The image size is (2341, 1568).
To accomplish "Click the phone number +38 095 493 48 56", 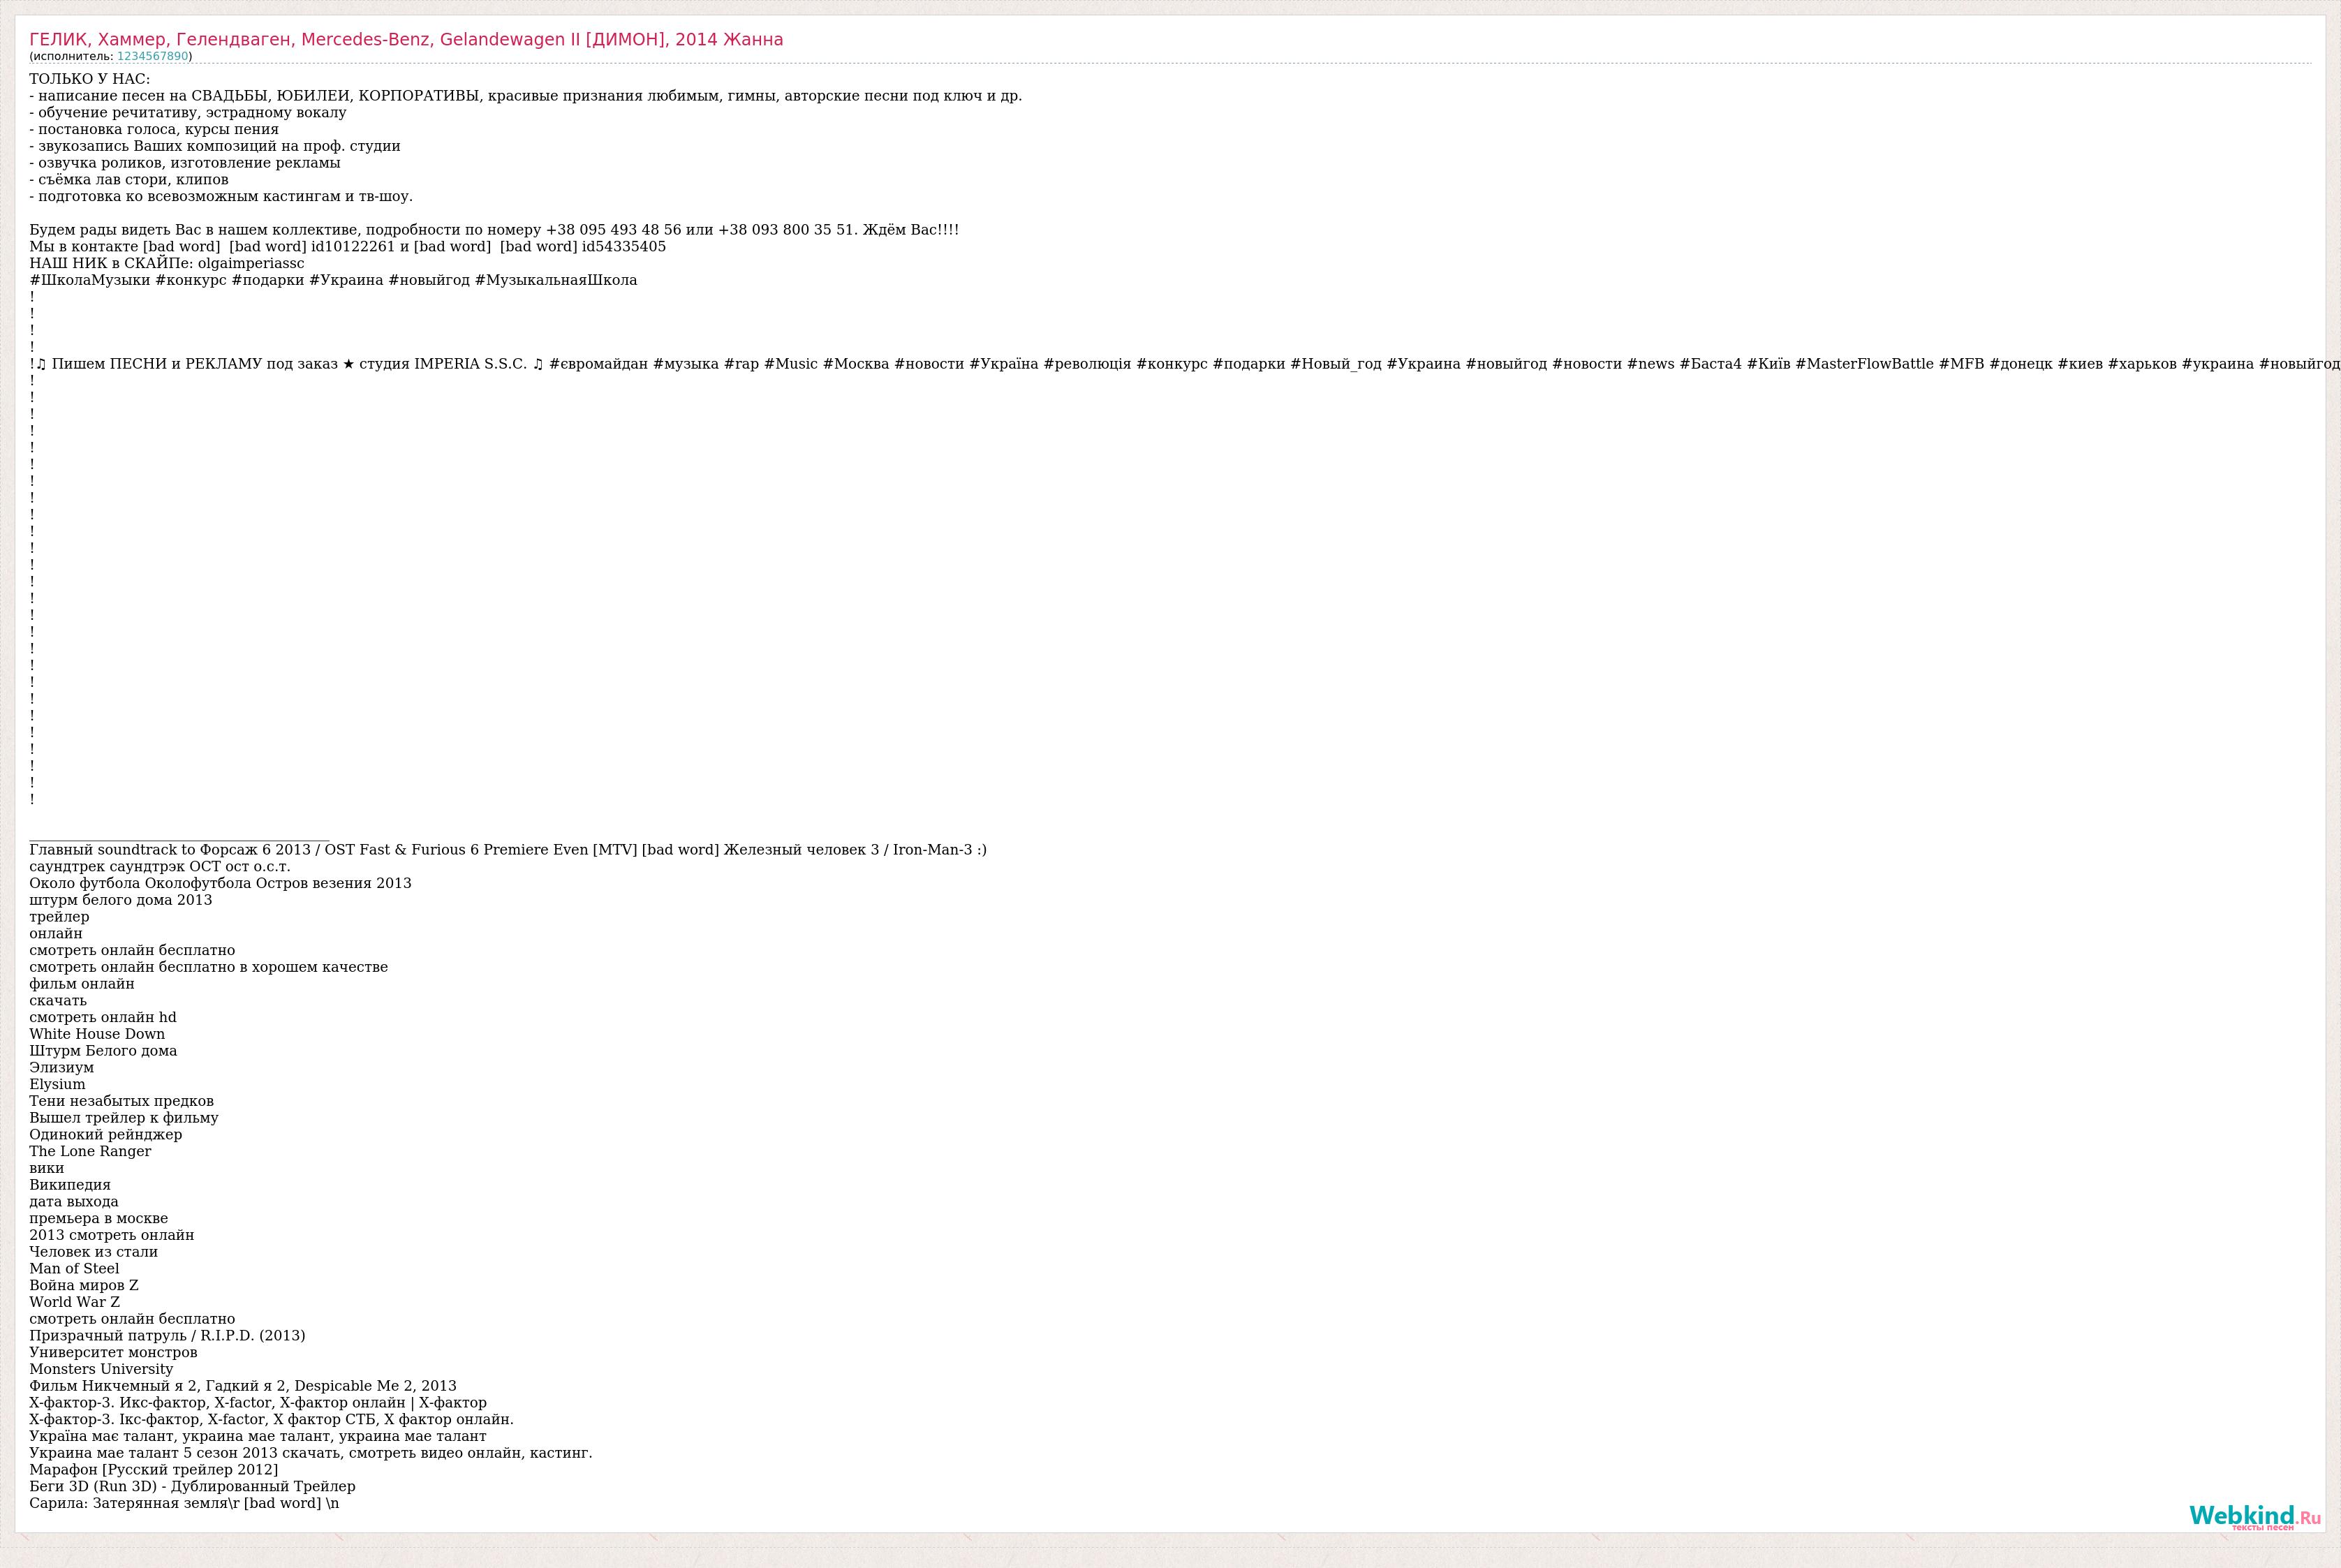I will [613, 230].
